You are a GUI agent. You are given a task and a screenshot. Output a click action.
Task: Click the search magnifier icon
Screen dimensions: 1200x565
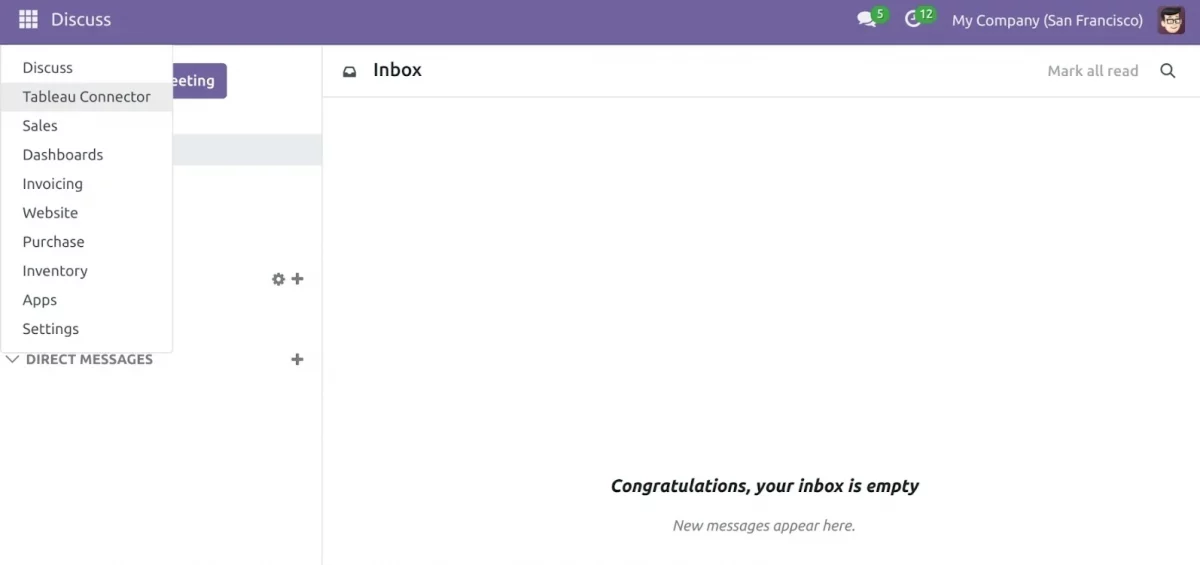coord(1167,71)
